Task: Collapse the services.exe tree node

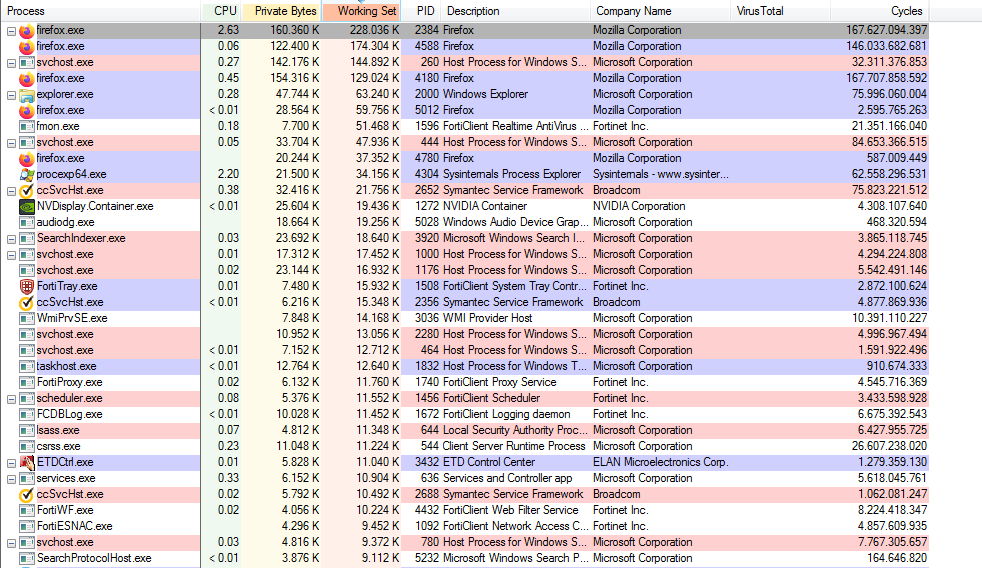Action: pos(11,479)
